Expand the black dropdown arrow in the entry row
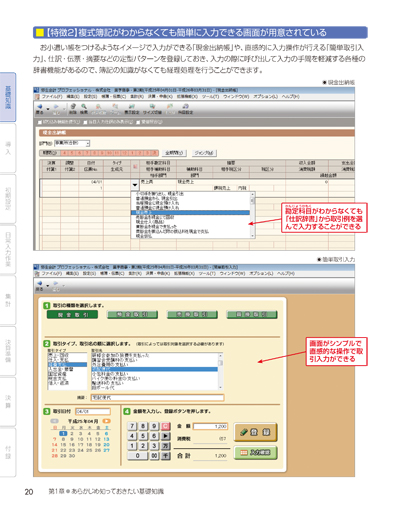The image size is (400, 510). point(135,184)
